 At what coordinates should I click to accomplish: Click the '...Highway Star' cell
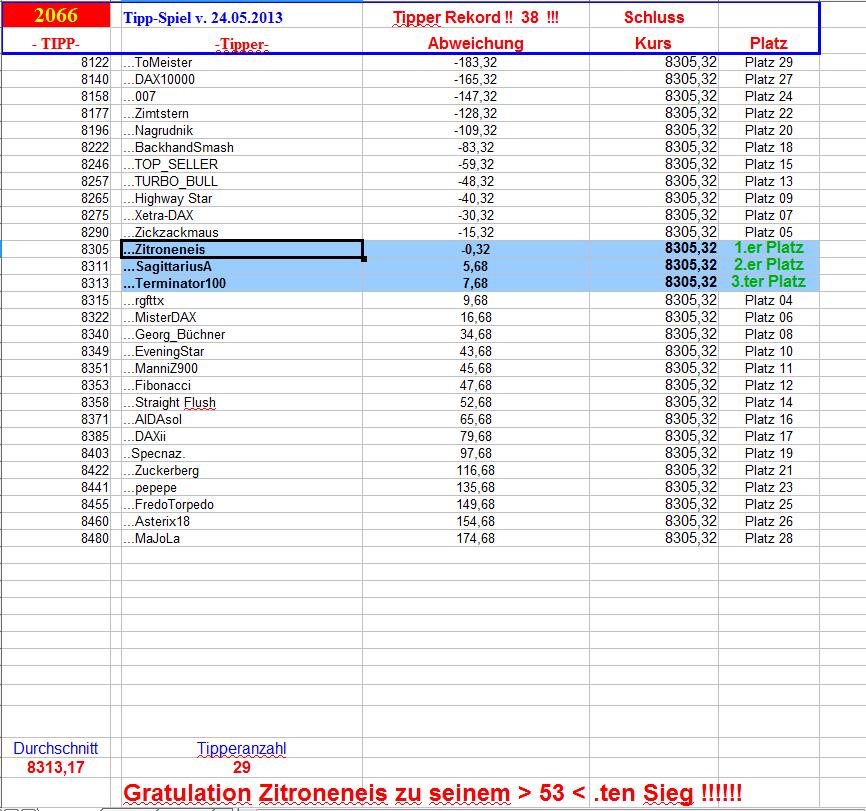pos(242,198)
